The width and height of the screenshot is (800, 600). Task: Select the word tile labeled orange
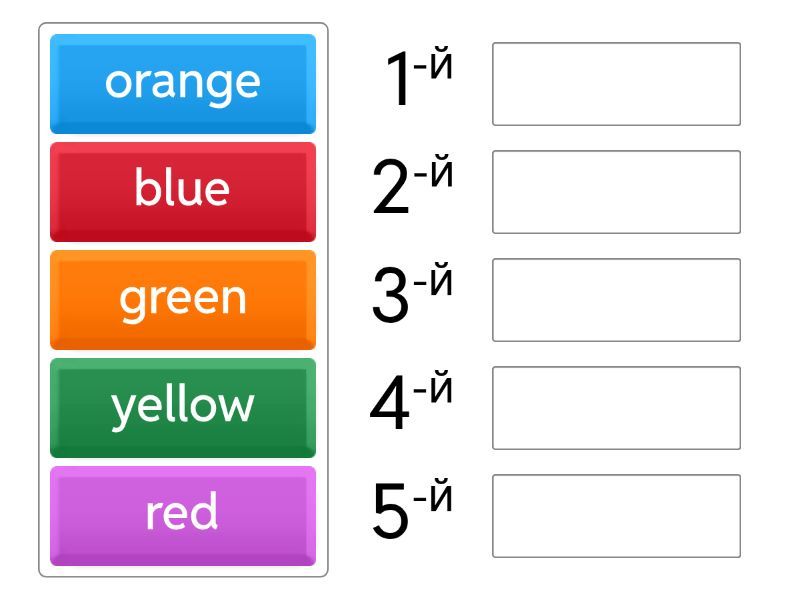[182, 83]
